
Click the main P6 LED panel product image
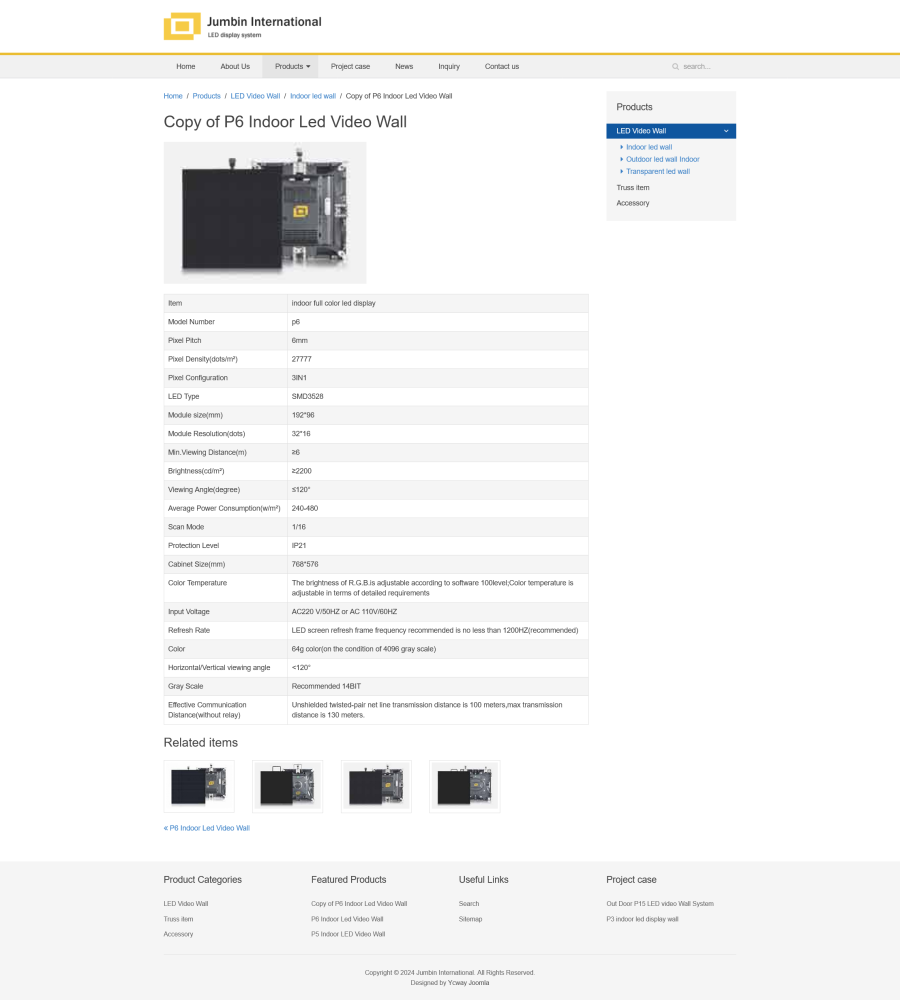[x=265, y=212]
